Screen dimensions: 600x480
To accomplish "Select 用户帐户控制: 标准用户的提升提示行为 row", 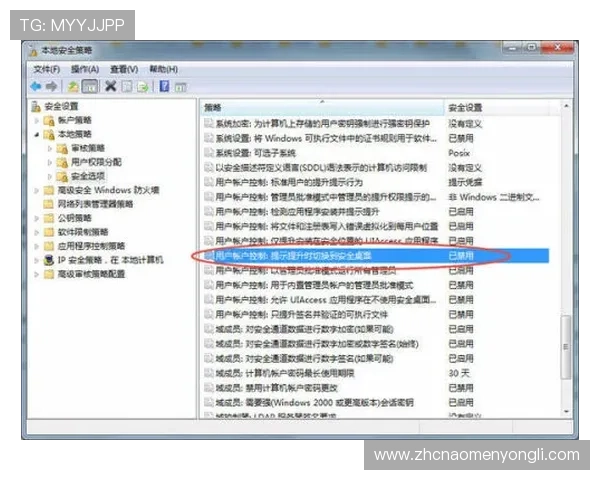I will (x=376, y=182).
